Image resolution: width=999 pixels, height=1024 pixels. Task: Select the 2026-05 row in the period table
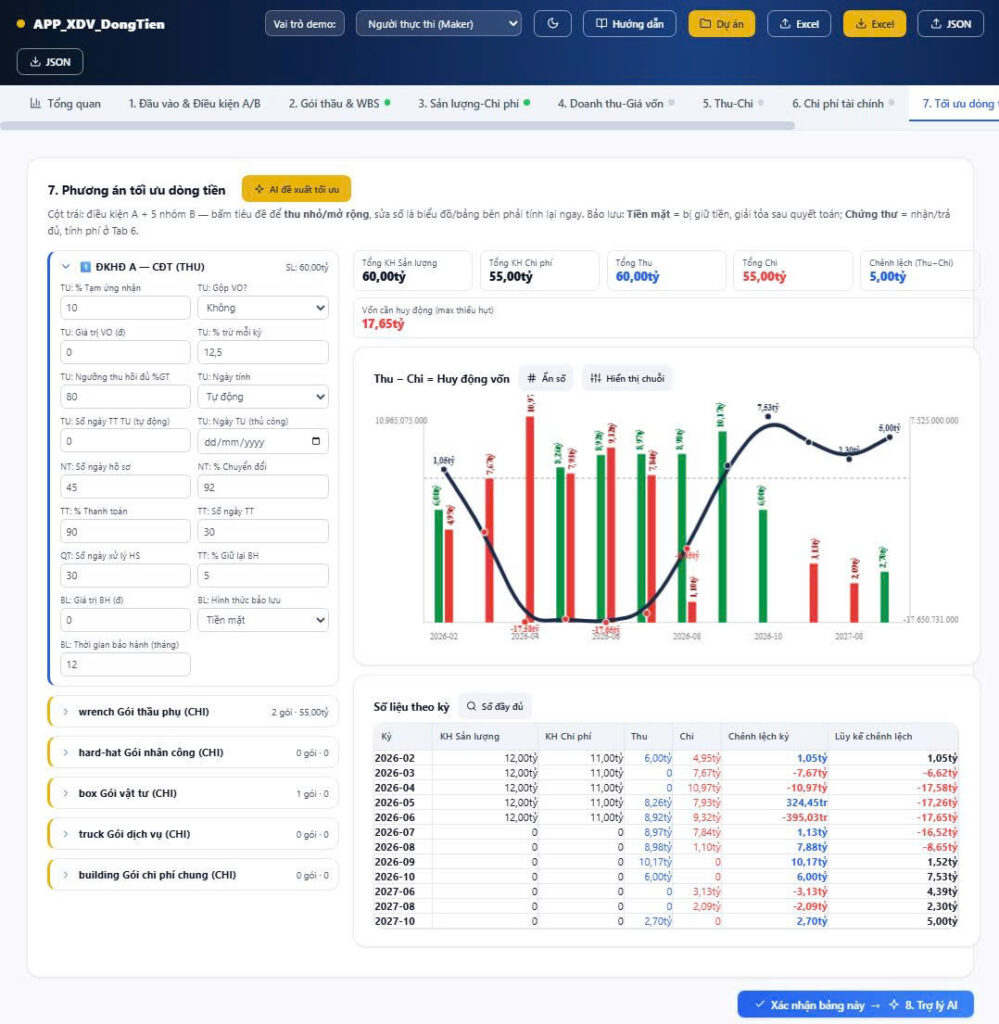coord(666,803)
